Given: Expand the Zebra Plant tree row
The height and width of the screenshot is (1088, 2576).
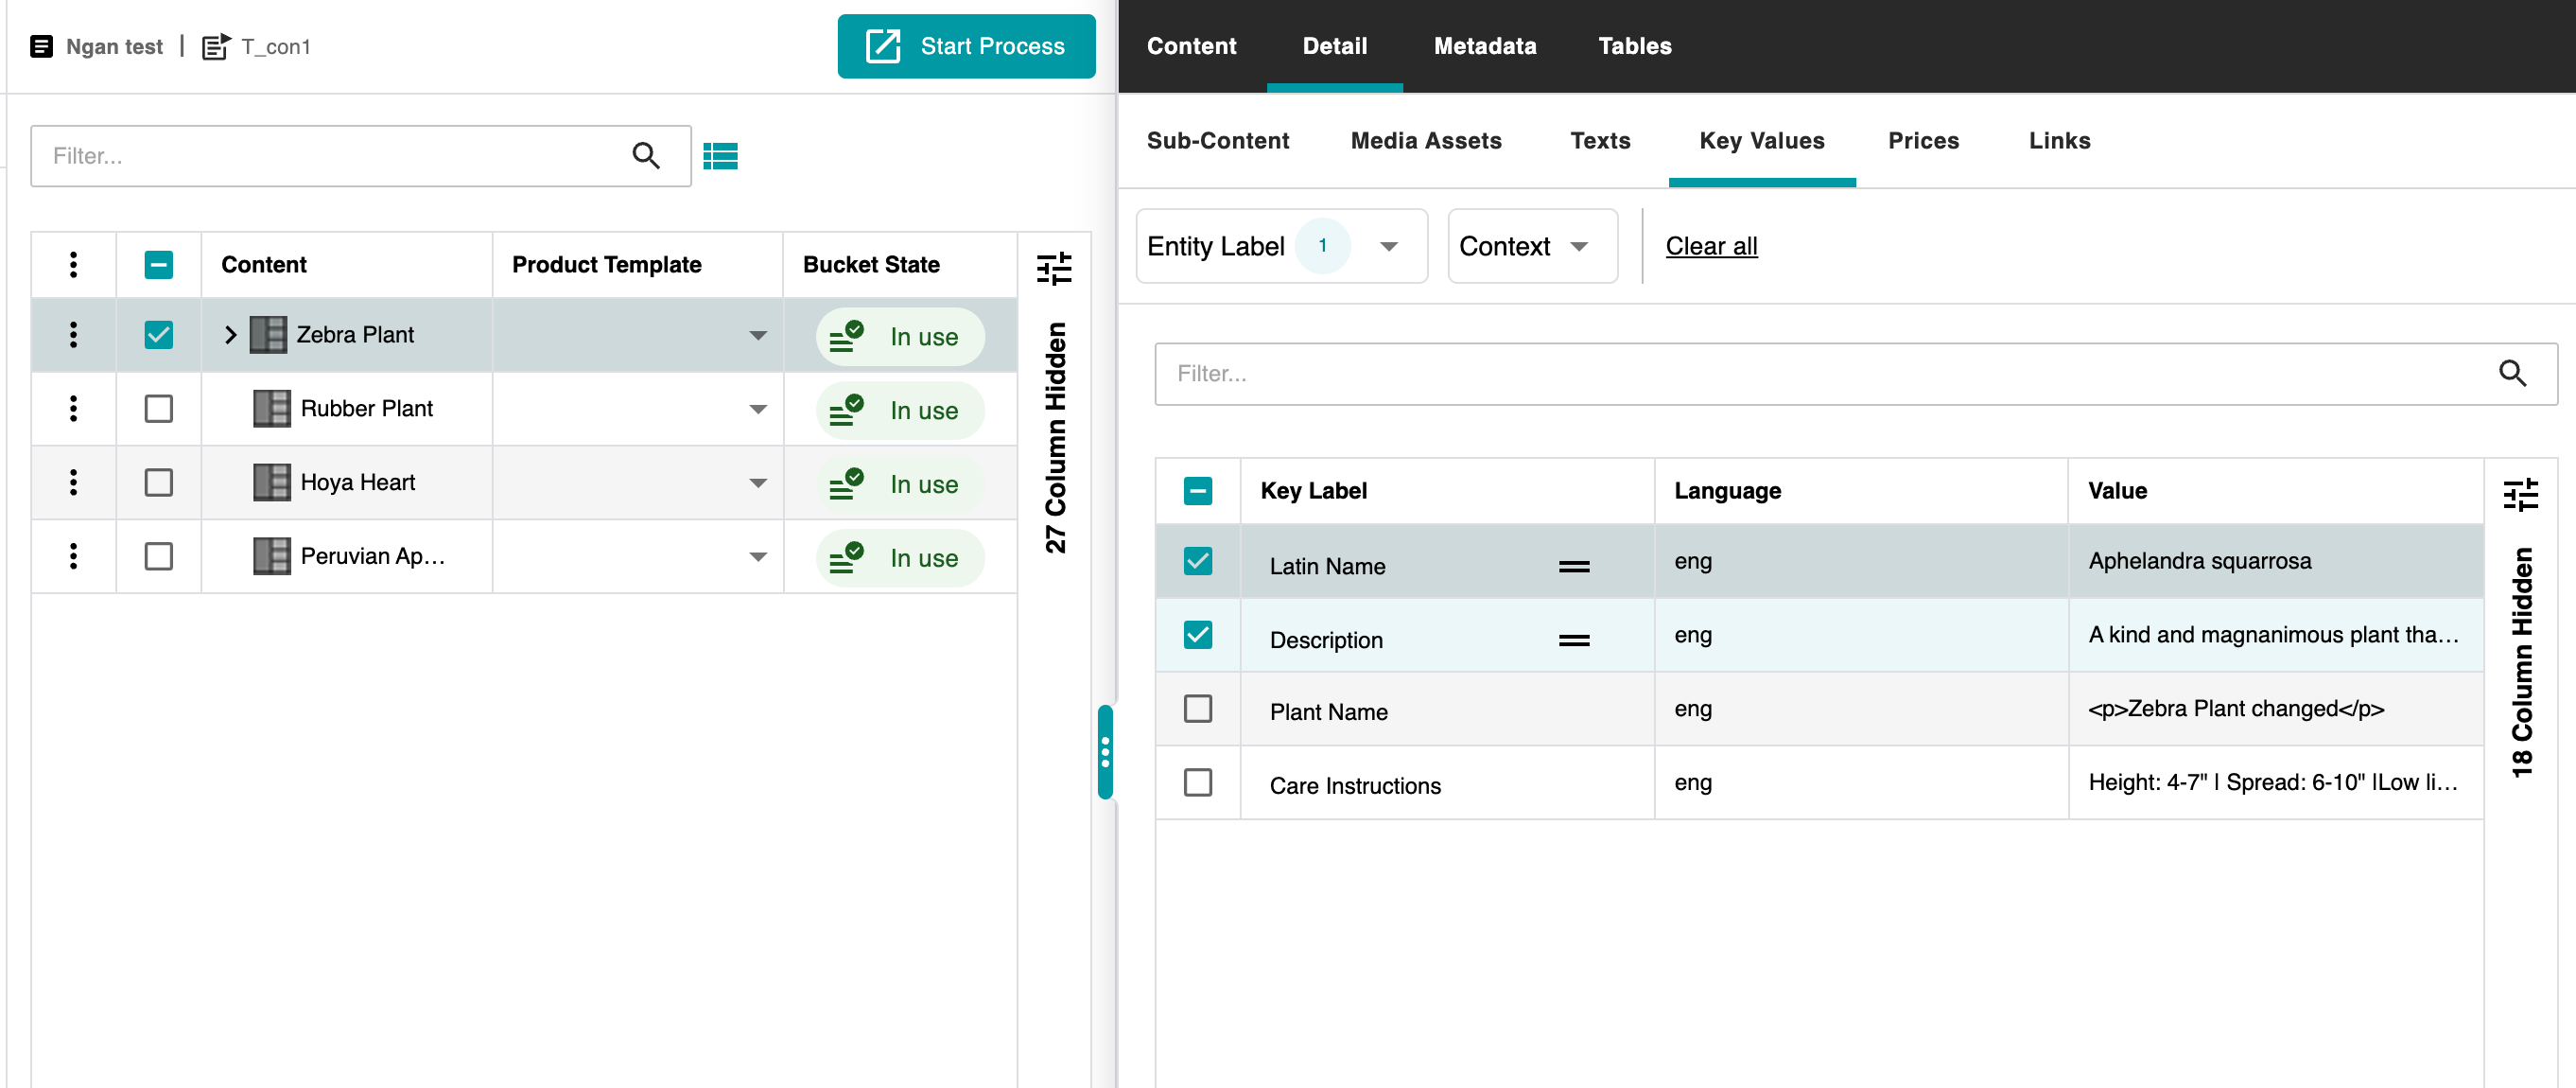Looking at the screenshot, I should pos(230,335).
